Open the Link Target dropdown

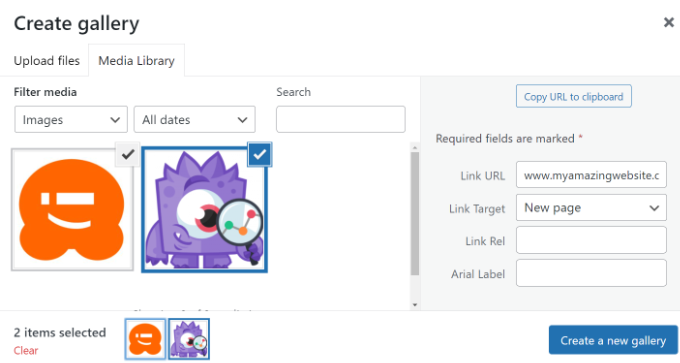tap(591, 208)
